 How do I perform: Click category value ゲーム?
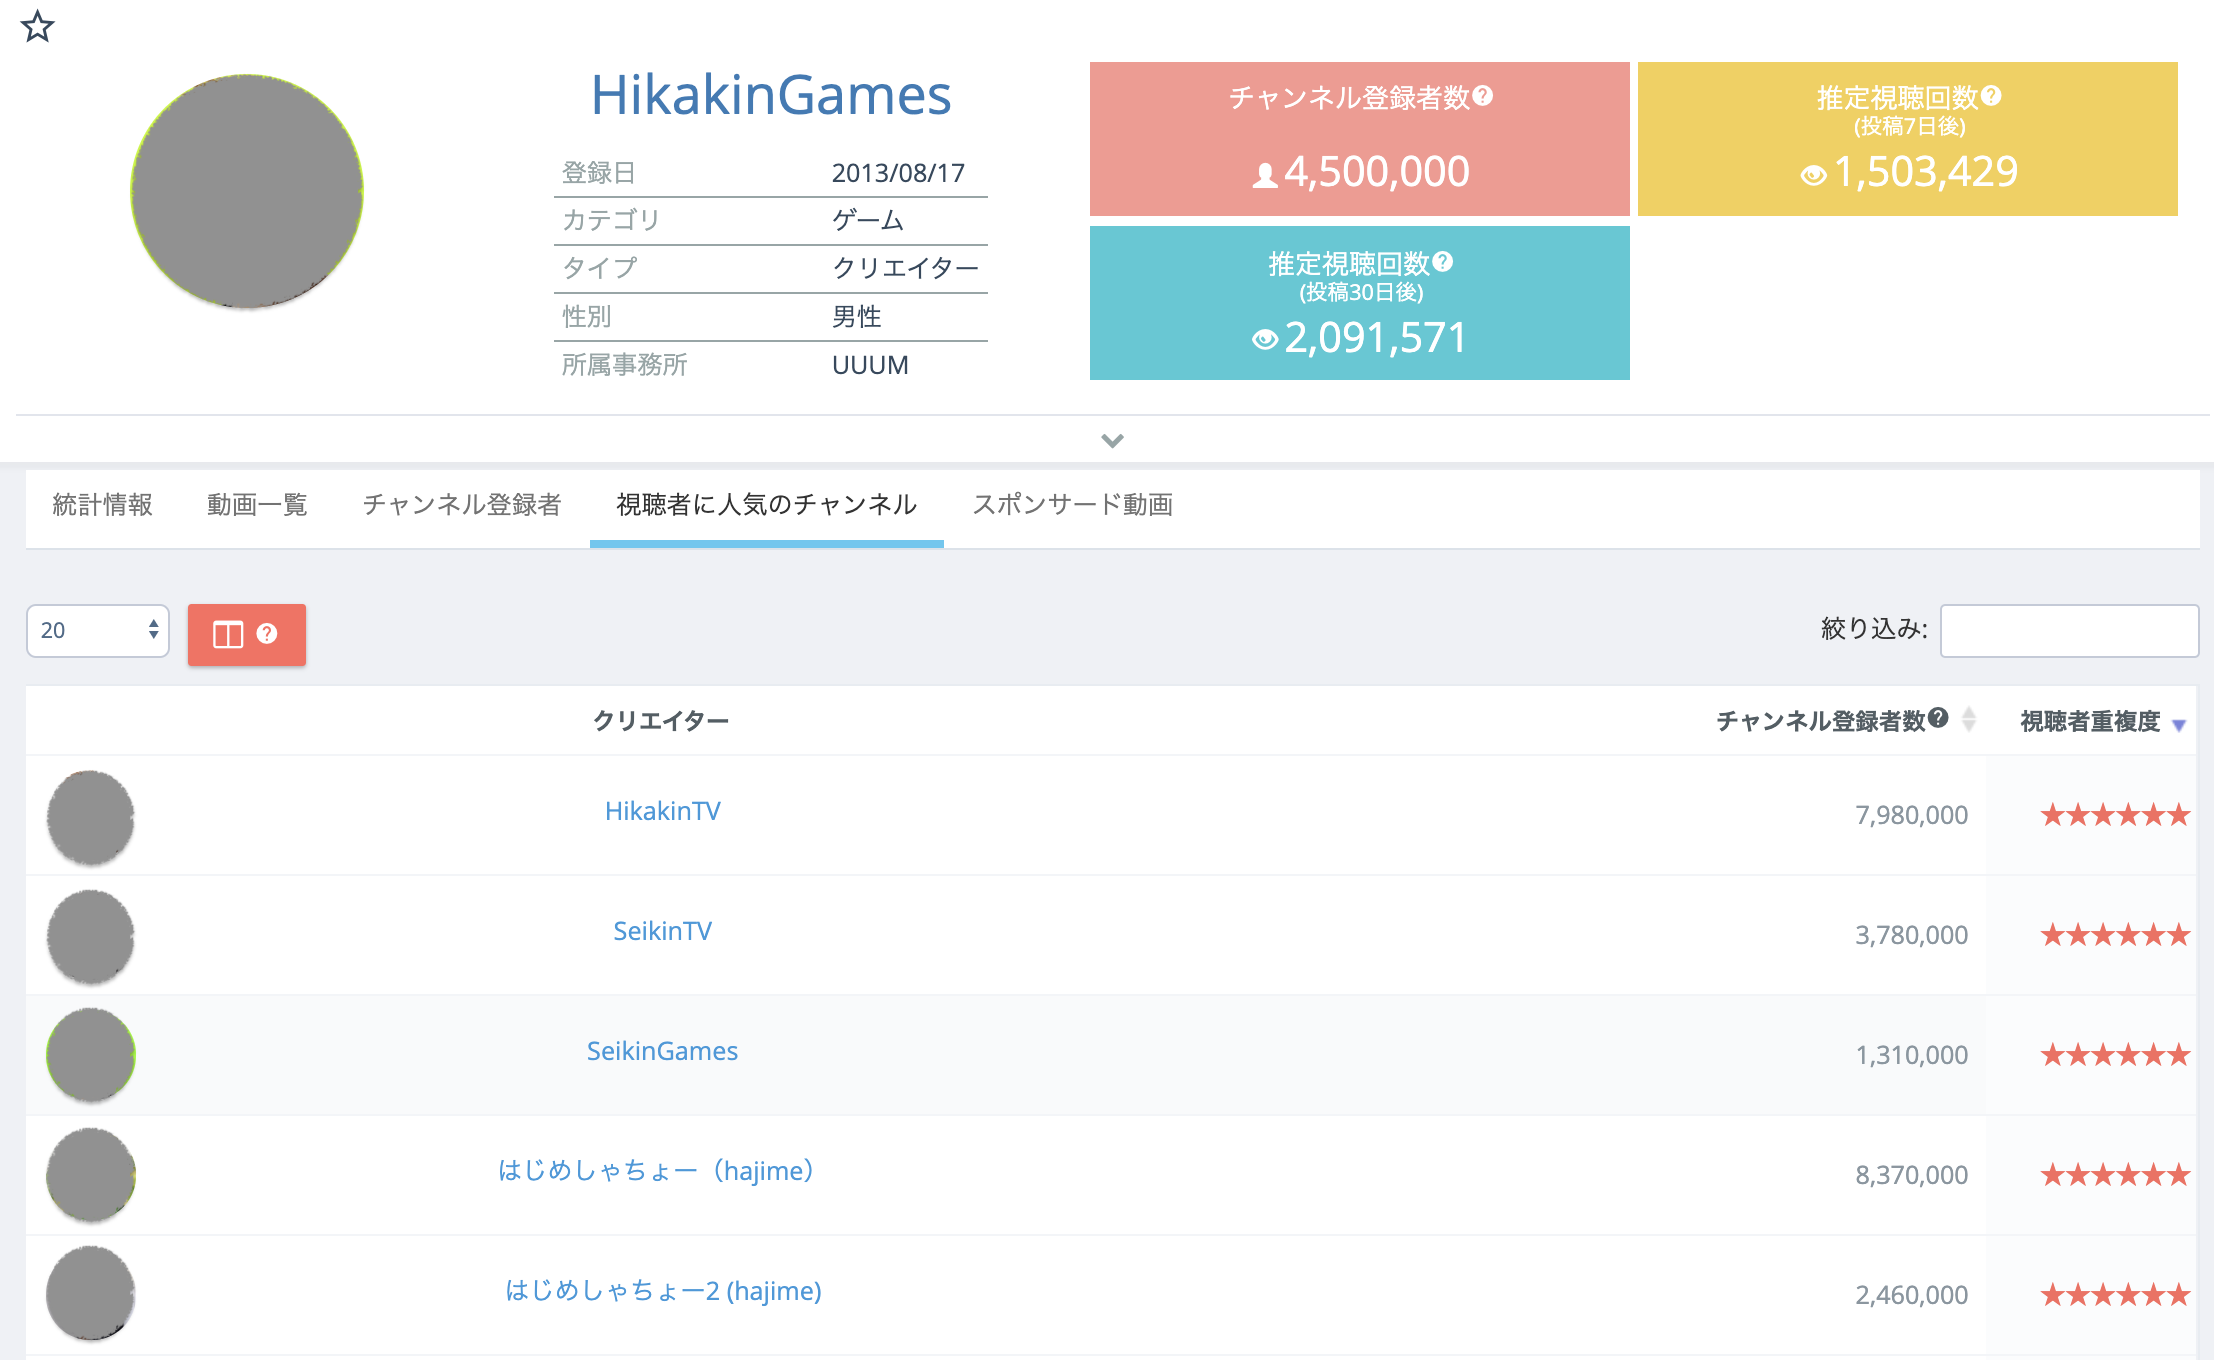tap(868, 220)
